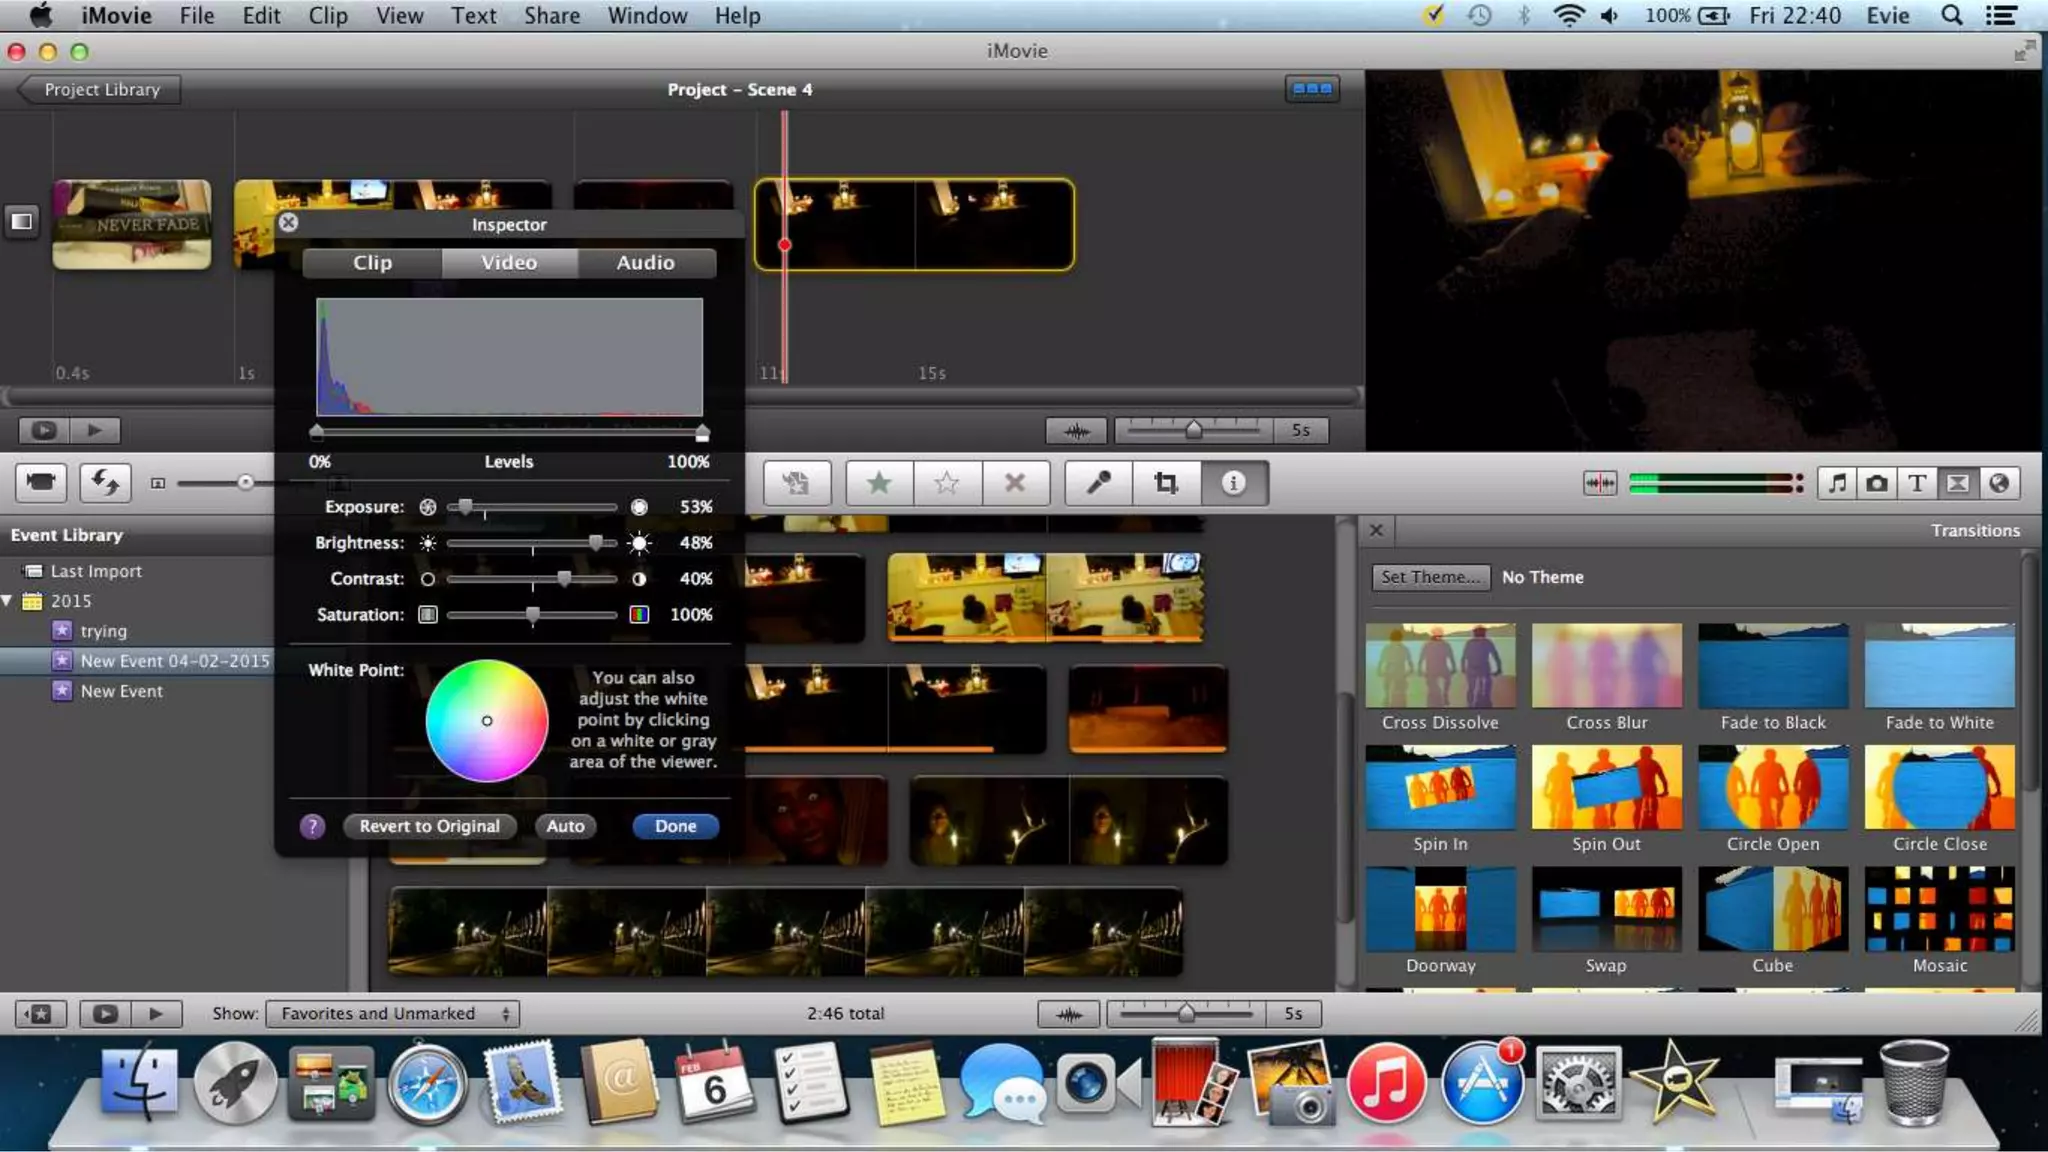Mark selection as favorite
The height and width of the screenshot is (1152, 2048).
(879, 483)
